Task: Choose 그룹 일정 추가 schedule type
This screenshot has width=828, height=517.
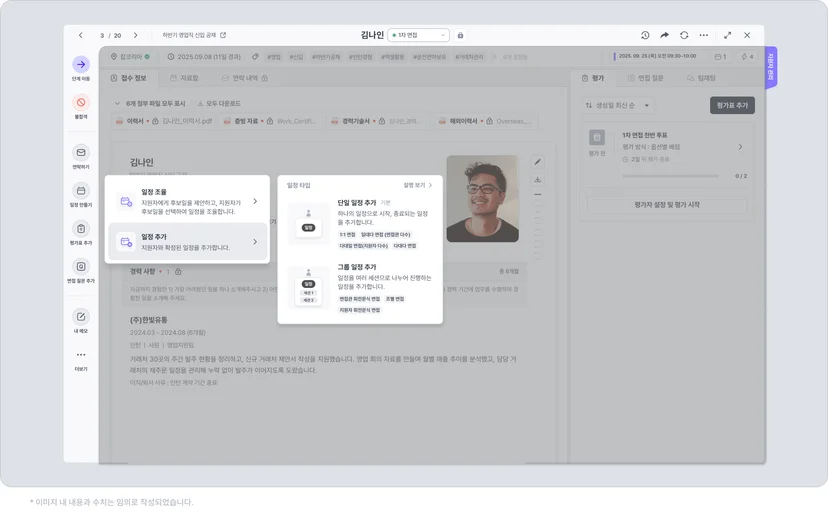Action: coord(360,288)
